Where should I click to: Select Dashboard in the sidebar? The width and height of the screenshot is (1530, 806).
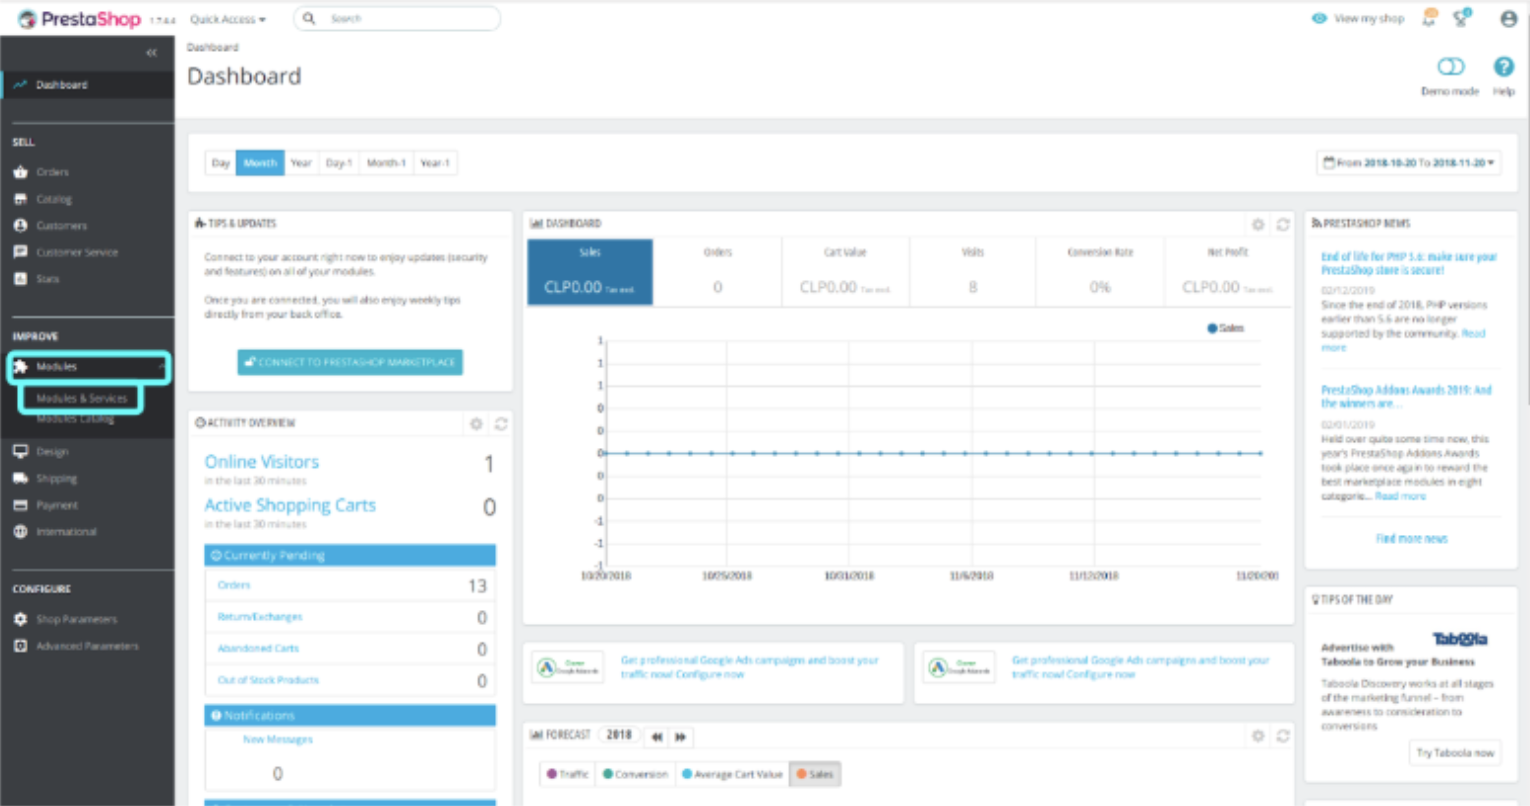click(x=87, y=85)
